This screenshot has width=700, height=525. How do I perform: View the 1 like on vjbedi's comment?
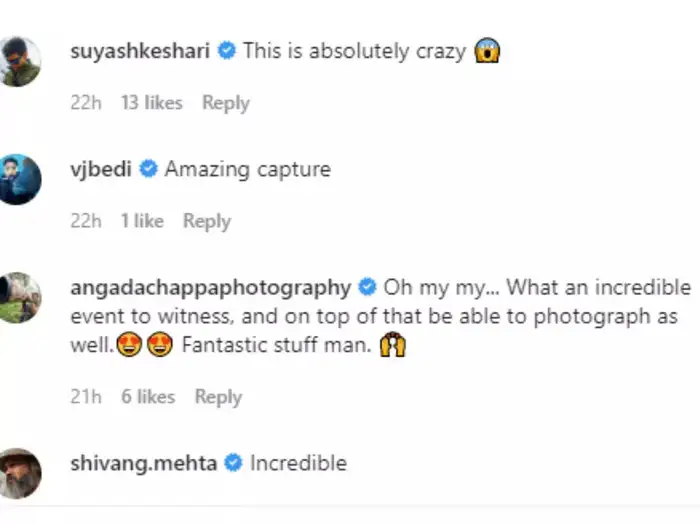(142, 221)
